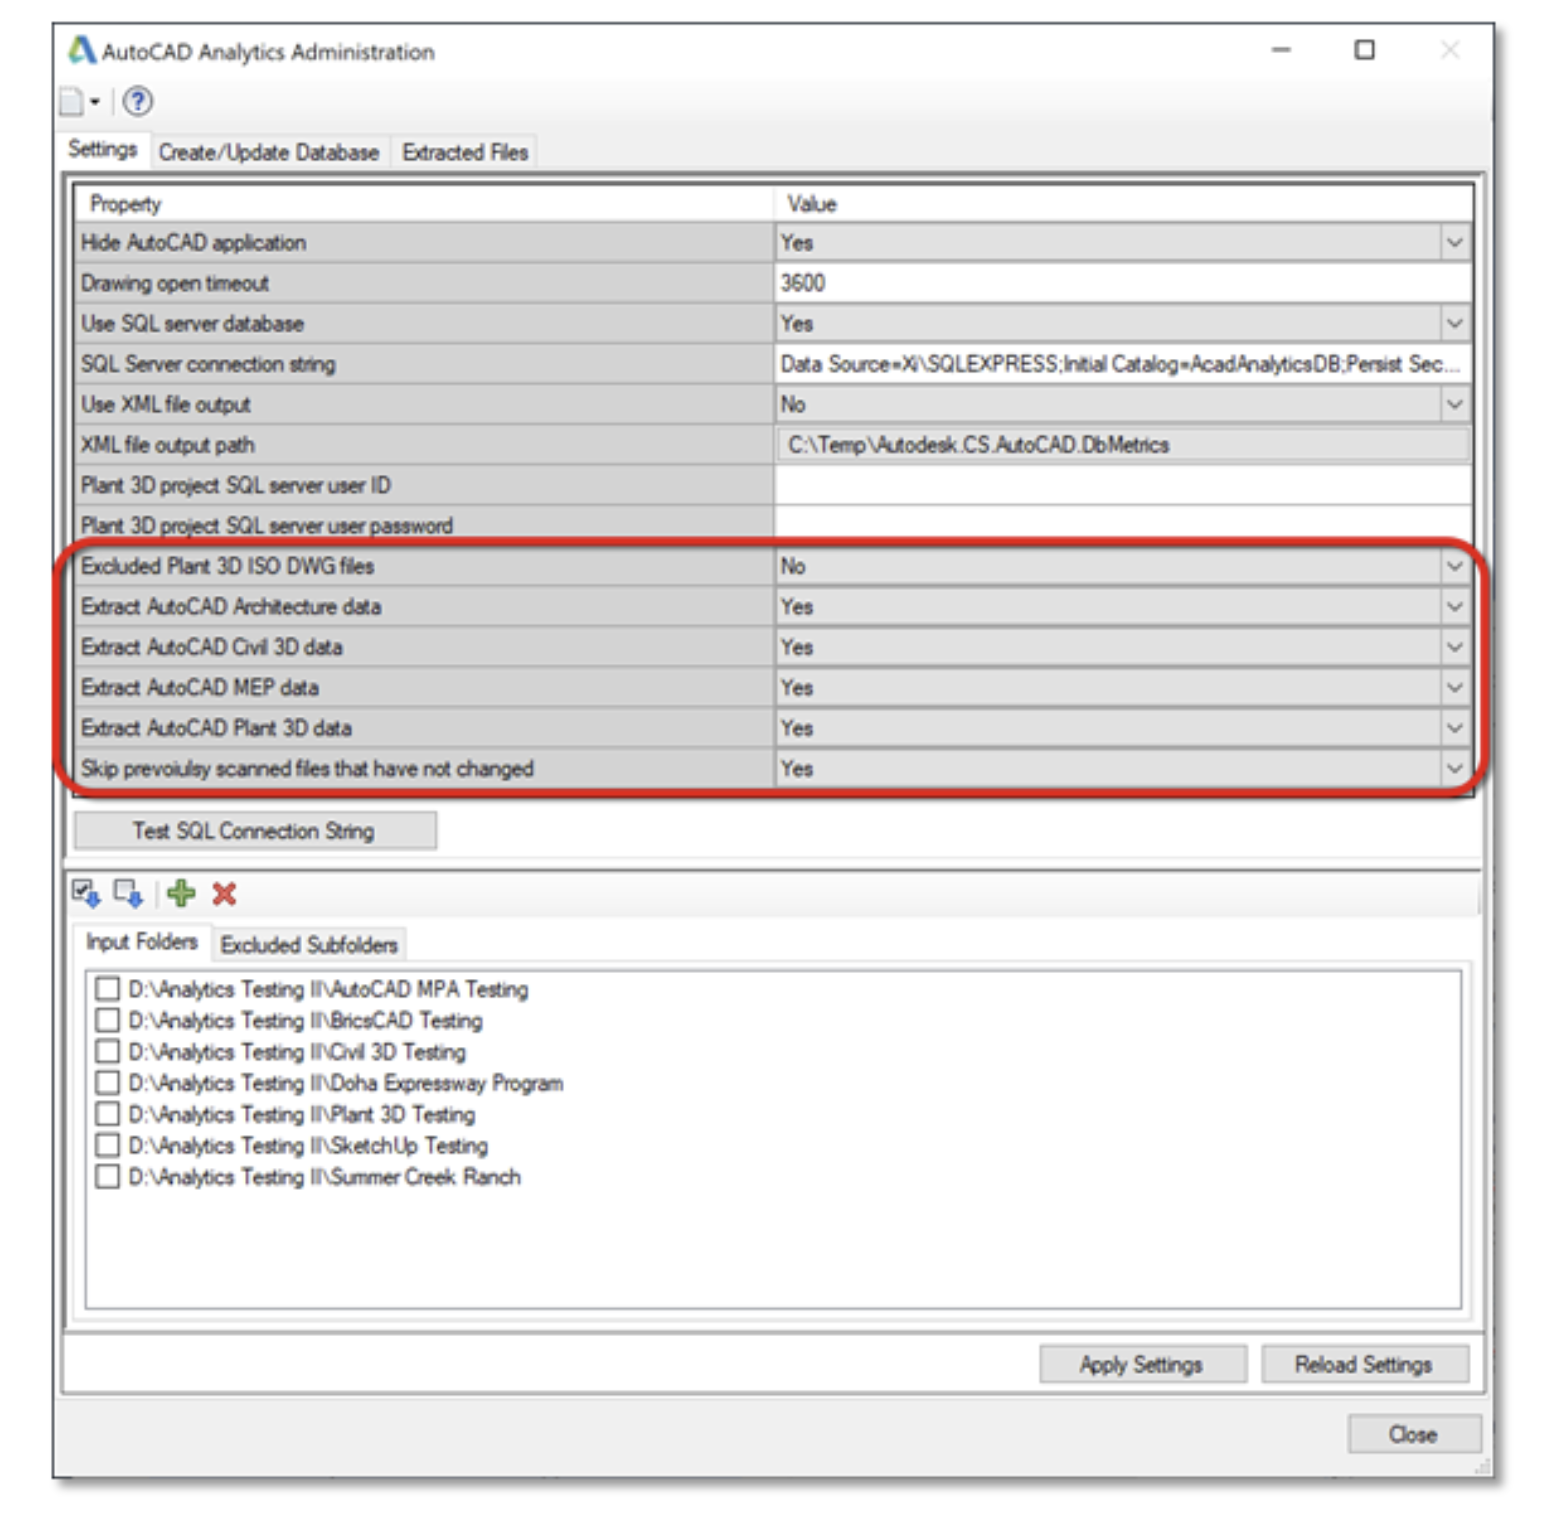
Task: Open the Use XML file output dropdown
Action: tap(1455, 404)
